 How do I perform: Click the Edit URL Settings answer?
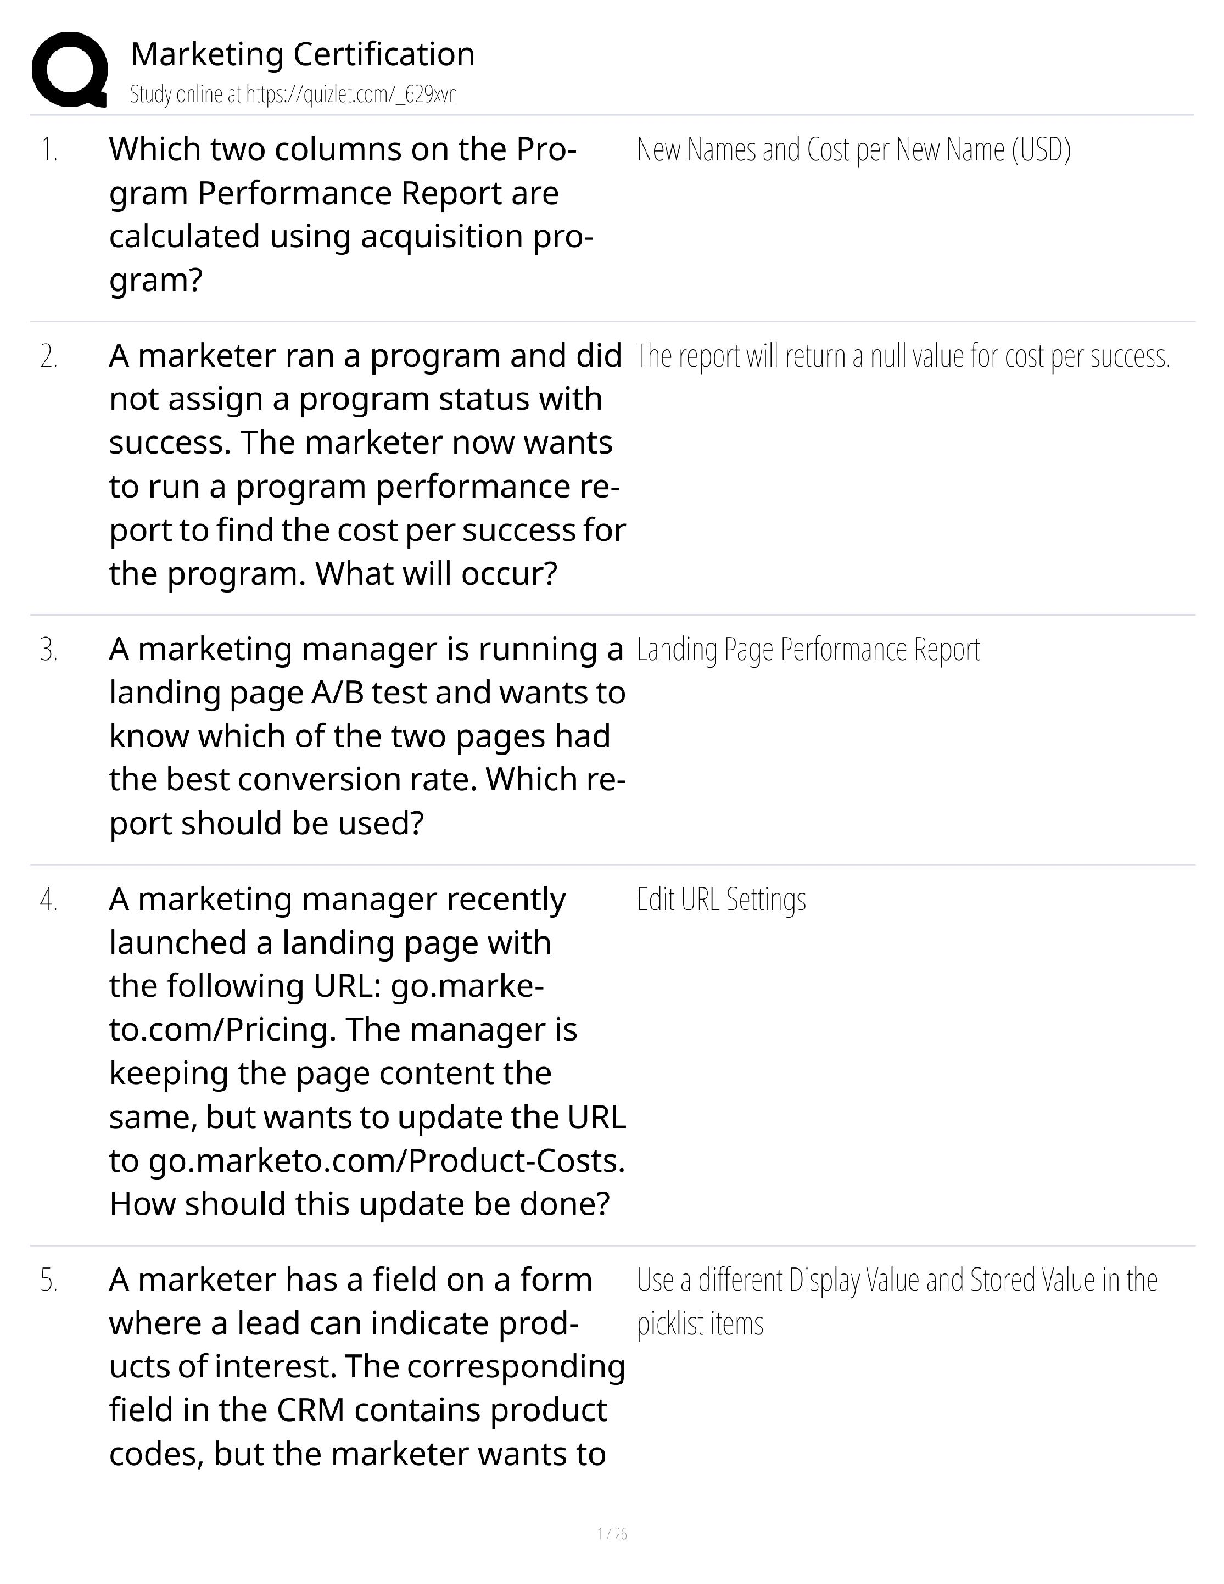pos(721,900)
